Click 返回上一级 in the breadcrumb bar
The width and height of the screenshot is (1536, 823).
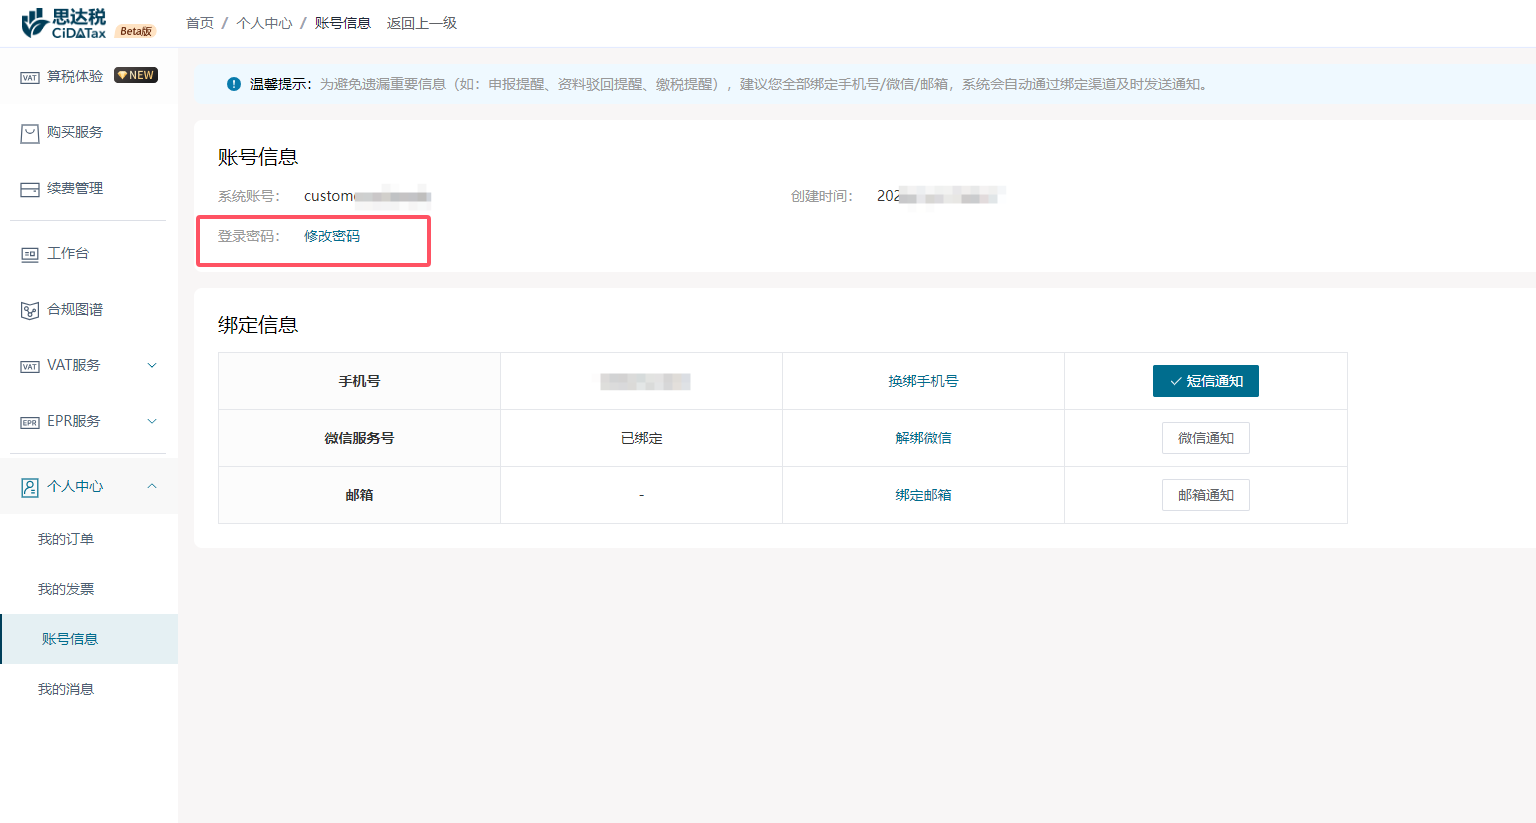[421, 23]
